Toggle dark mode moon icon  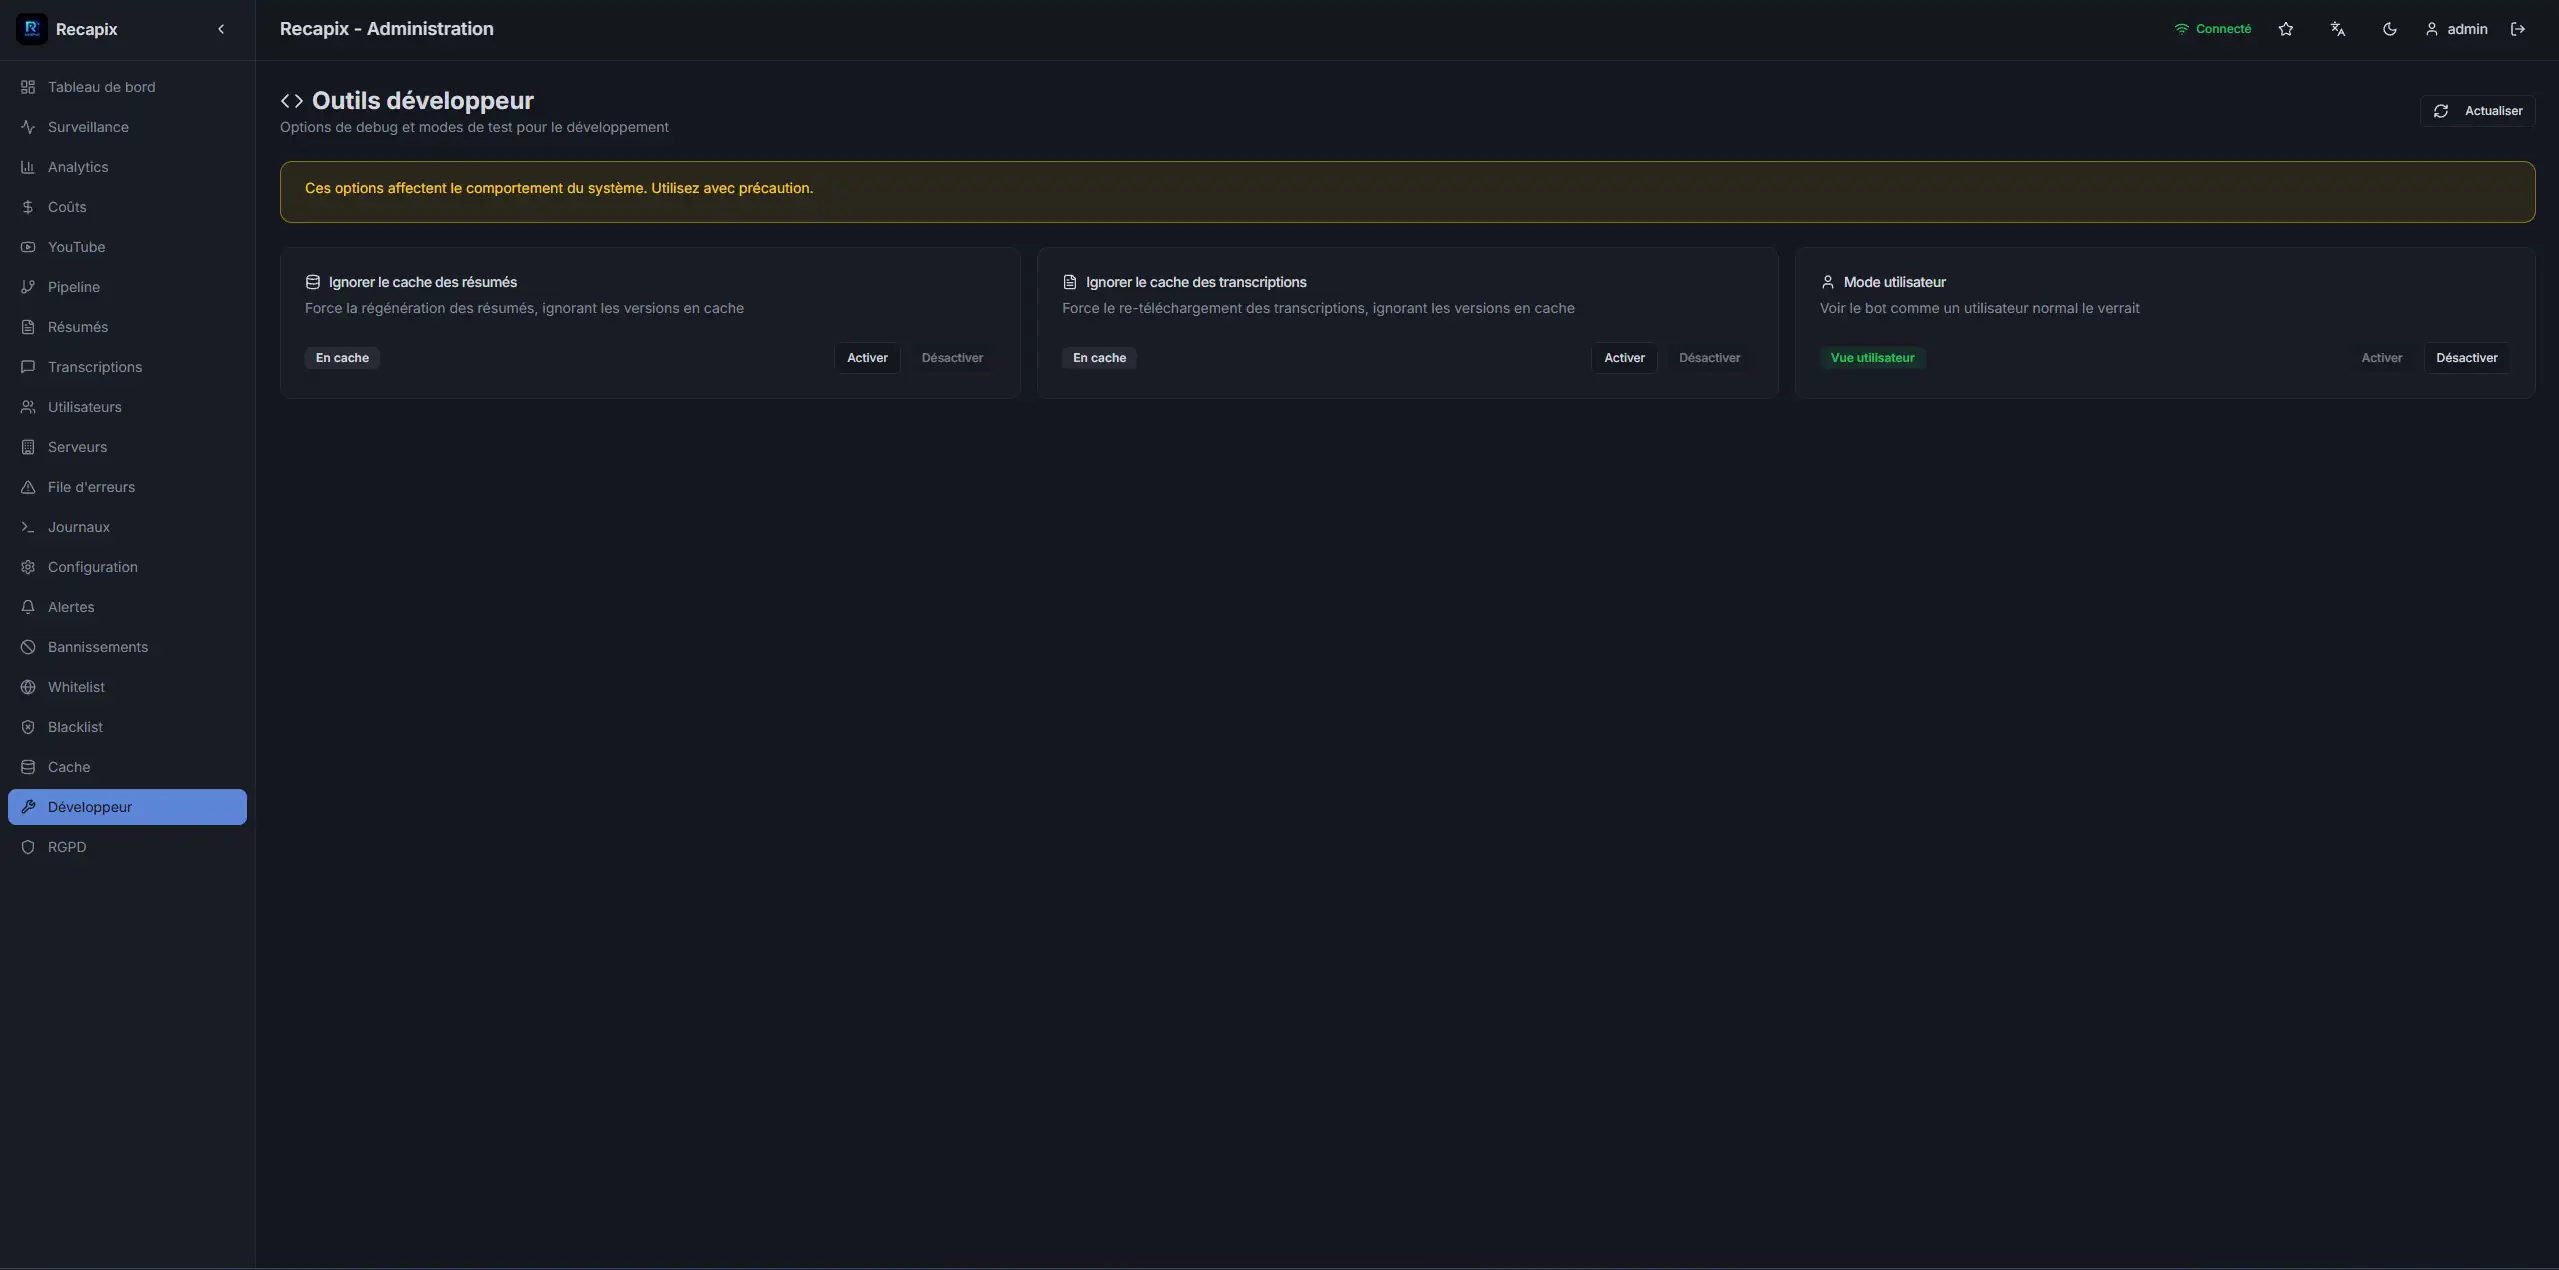tap(2389, 29)
